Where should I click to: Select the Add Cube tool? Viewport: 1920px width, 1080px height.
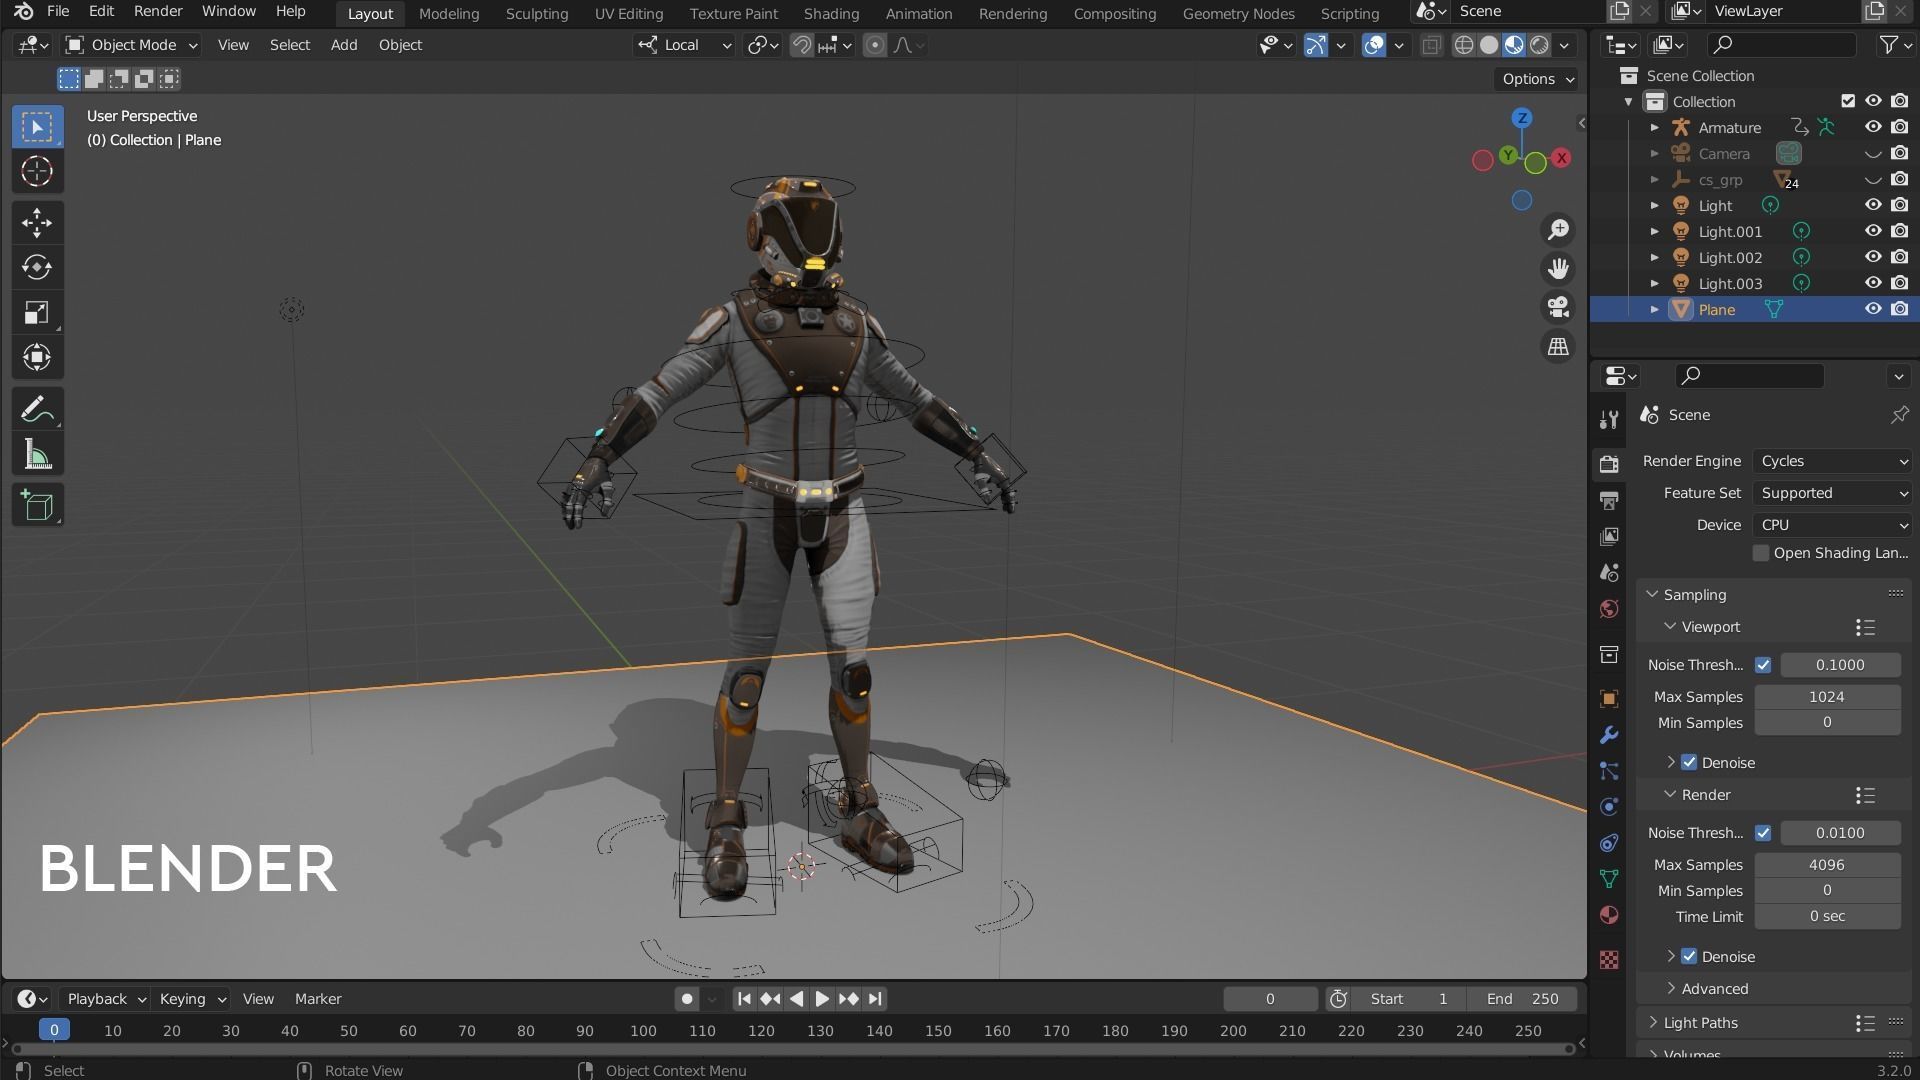pyautogui.click(x=37, y=506)
